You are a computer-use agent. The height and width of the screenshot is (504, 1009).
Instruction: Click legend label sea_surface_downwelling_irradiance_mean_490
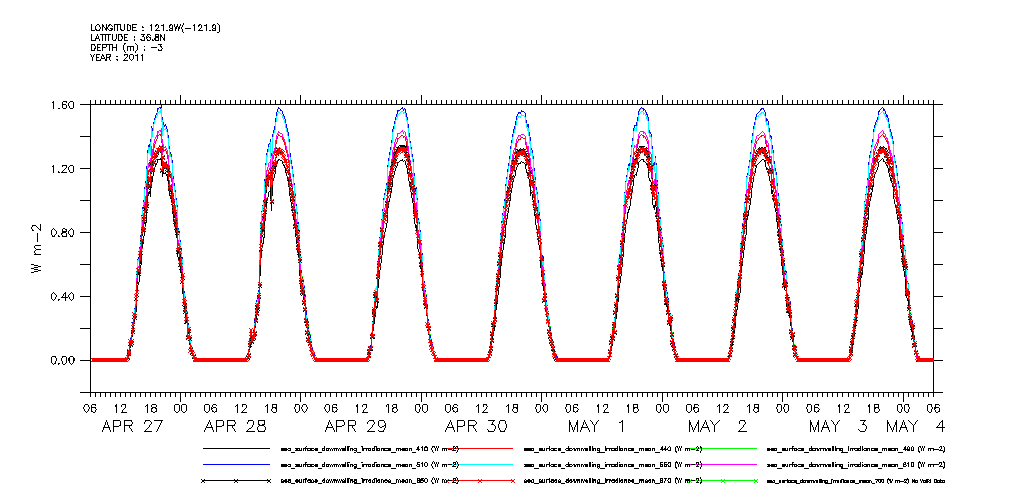click(856, 448)
